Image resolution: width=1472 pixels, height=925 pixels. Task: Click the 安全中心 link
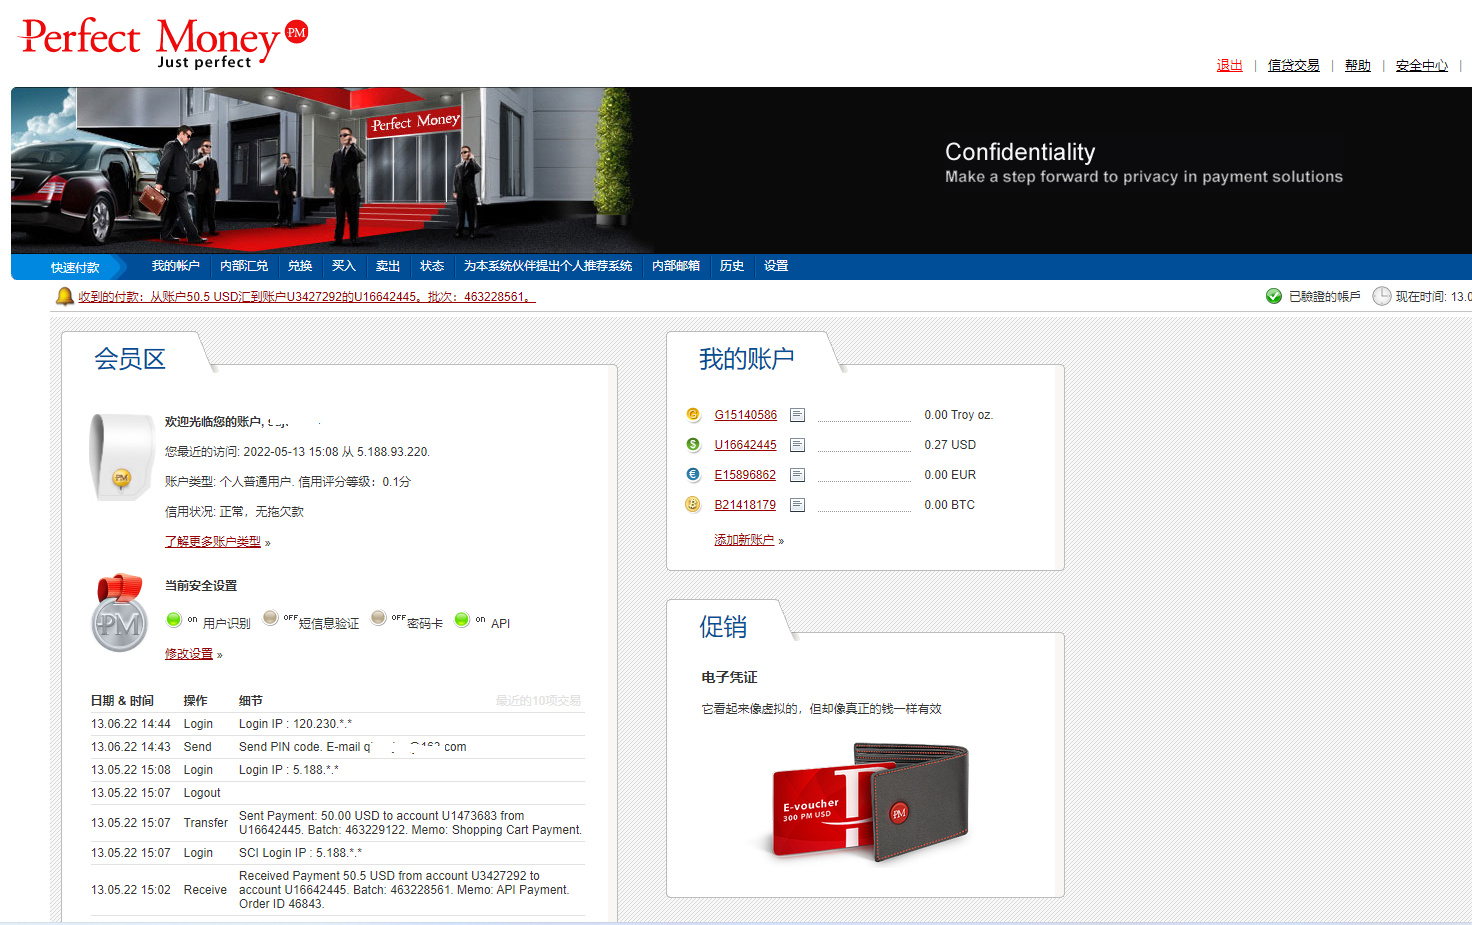[x=1422, y=65]
